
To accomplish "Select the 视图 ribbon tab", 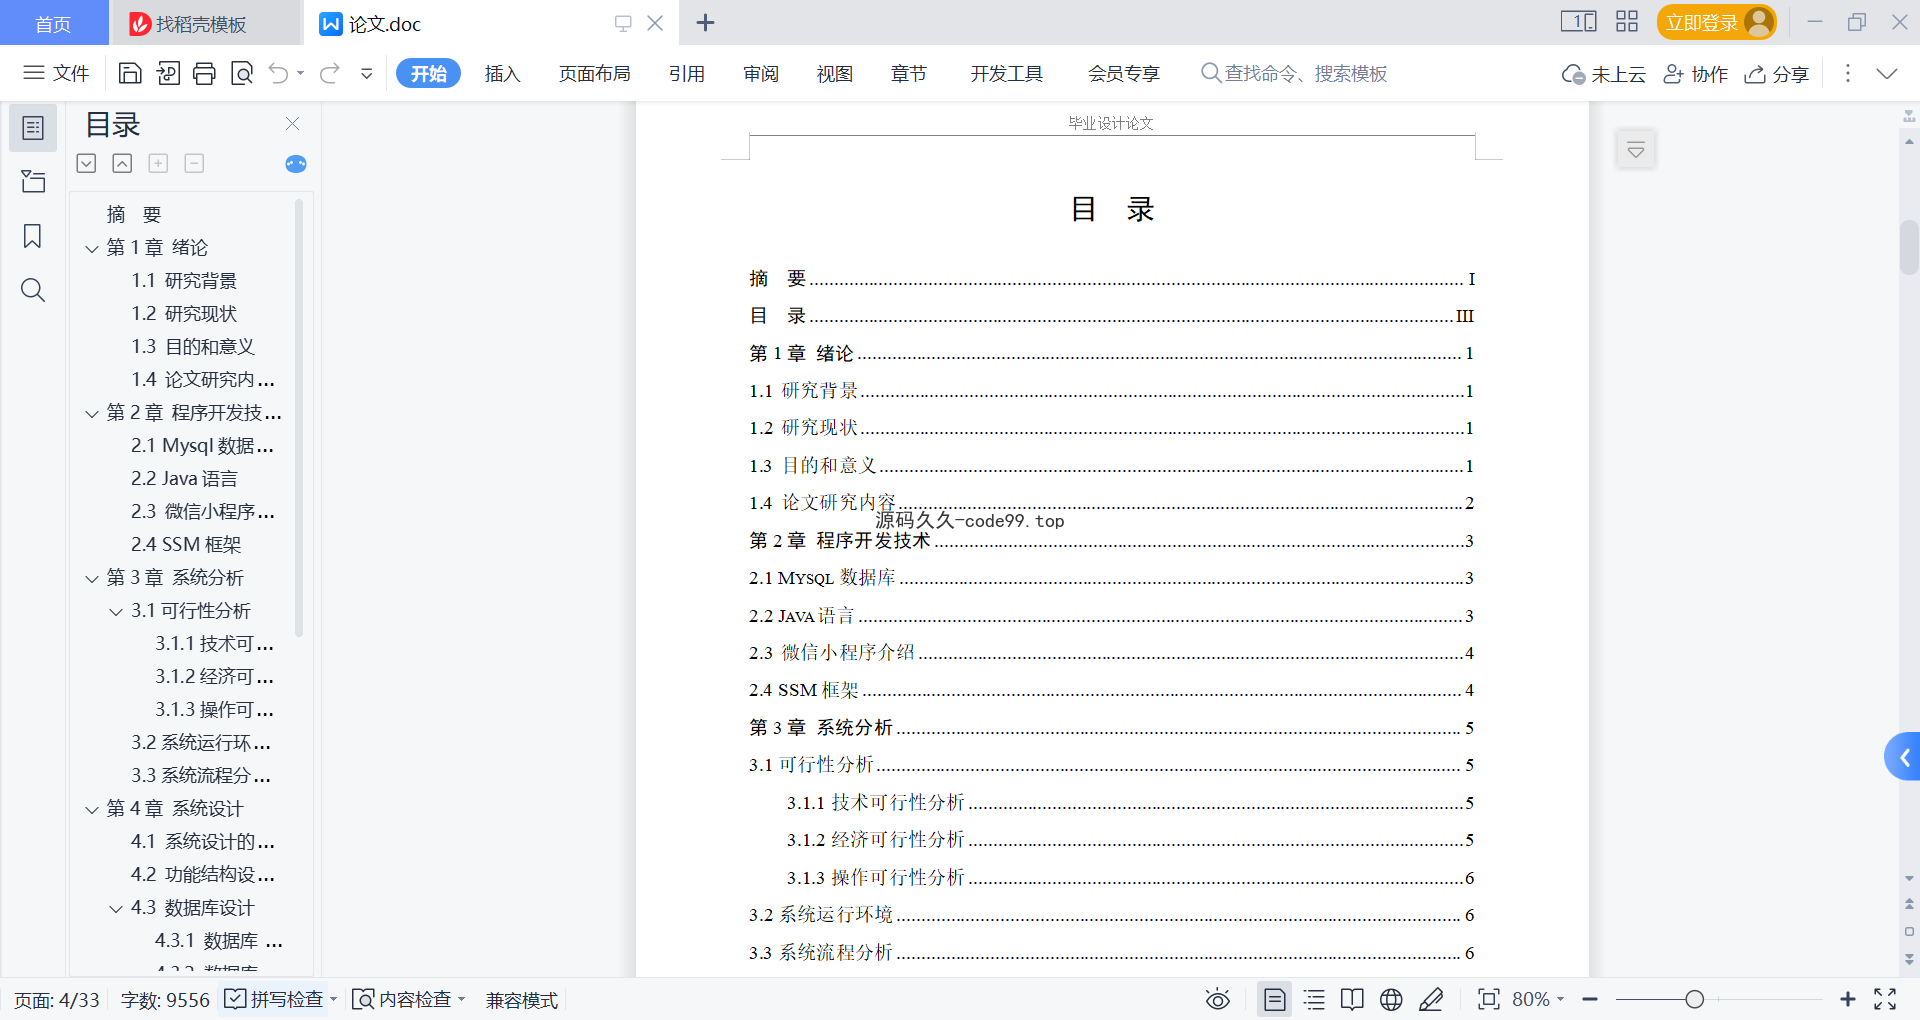I will tap(835, 73).
